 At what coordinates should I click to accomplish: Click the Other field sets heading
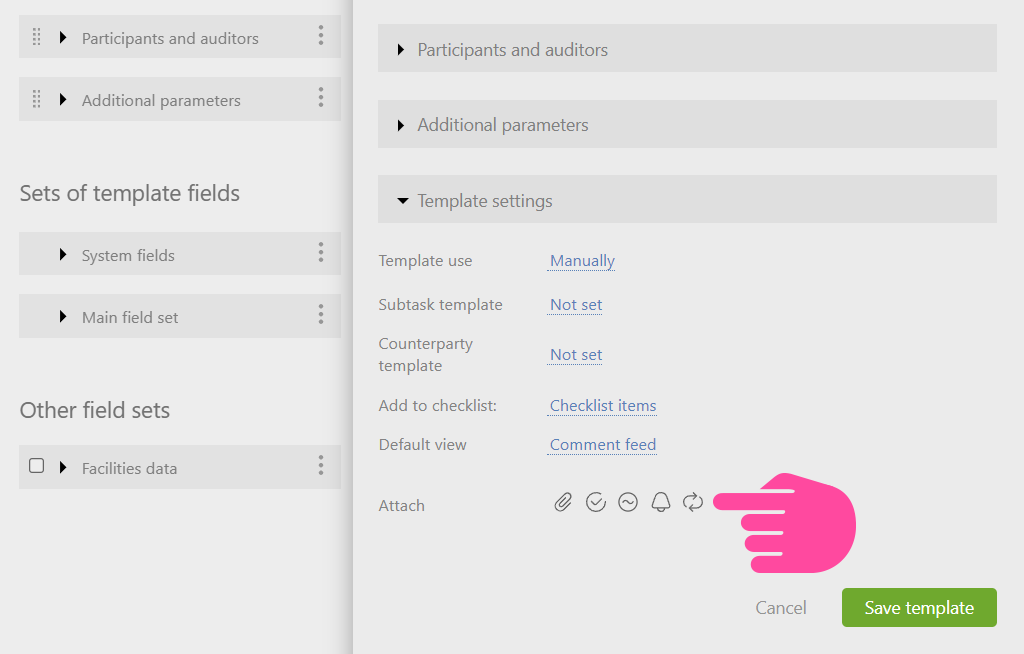click(x=95, y=410)
